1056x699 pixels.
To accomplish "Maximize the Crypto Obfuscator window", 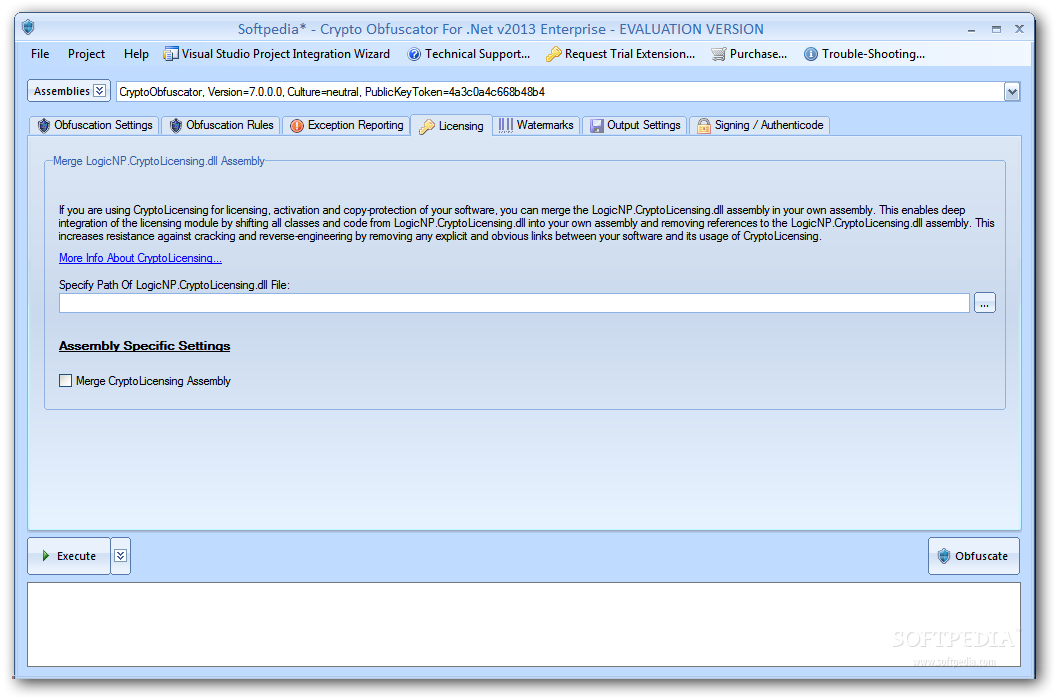I will (996, 29).
